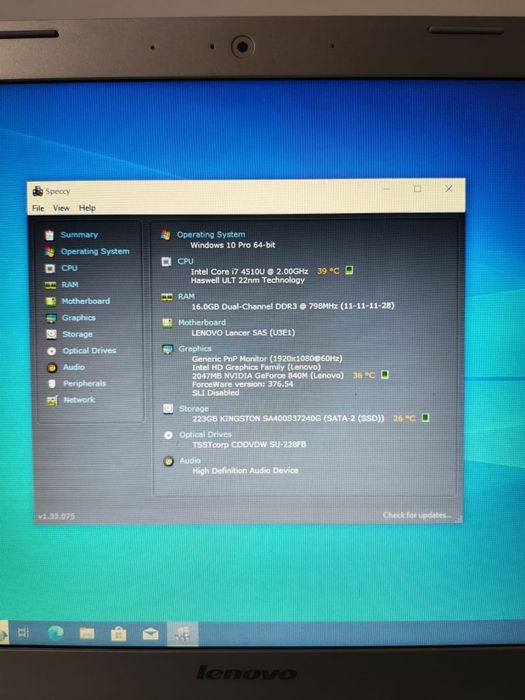Open the View menu
This screenshot has width=525, height=700.
(61, 208)
